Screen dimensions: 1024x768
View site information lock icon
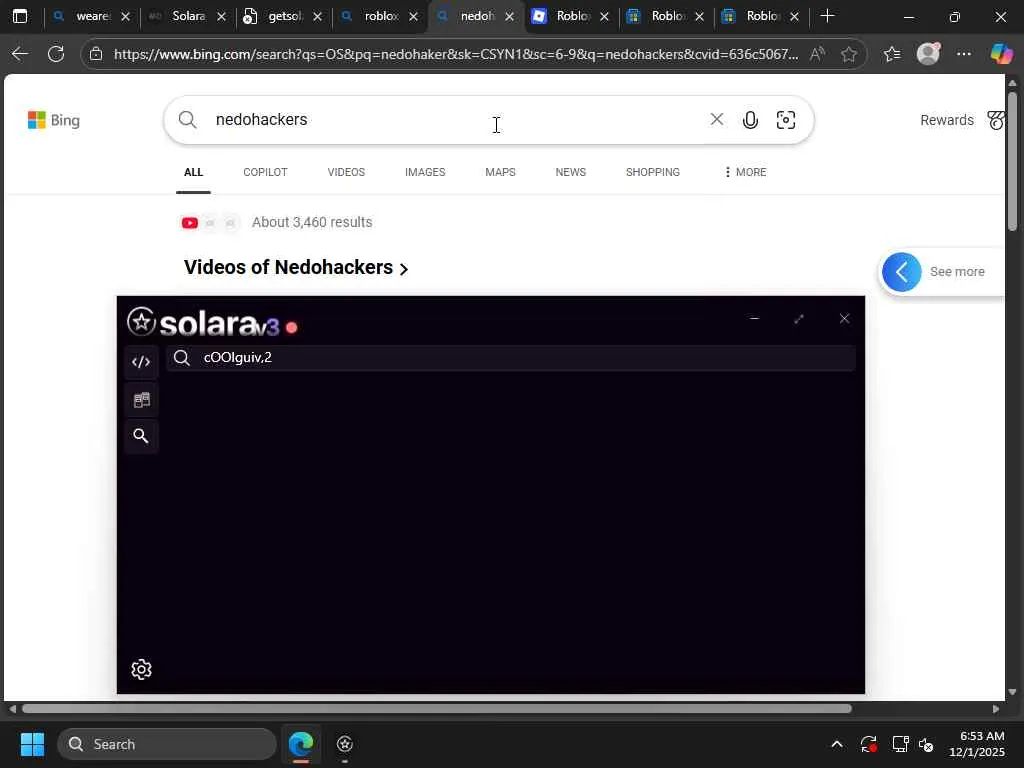[x=96, y=54]
